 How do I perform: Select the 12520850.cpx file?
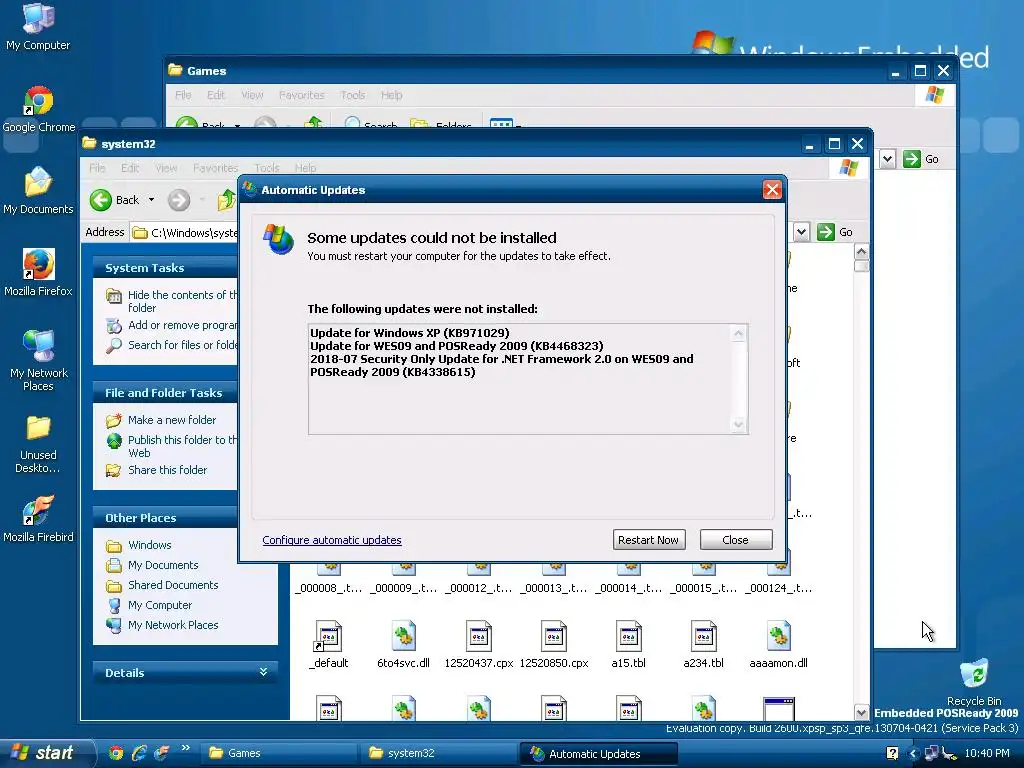pyautogui.click(x=554, y=644)
